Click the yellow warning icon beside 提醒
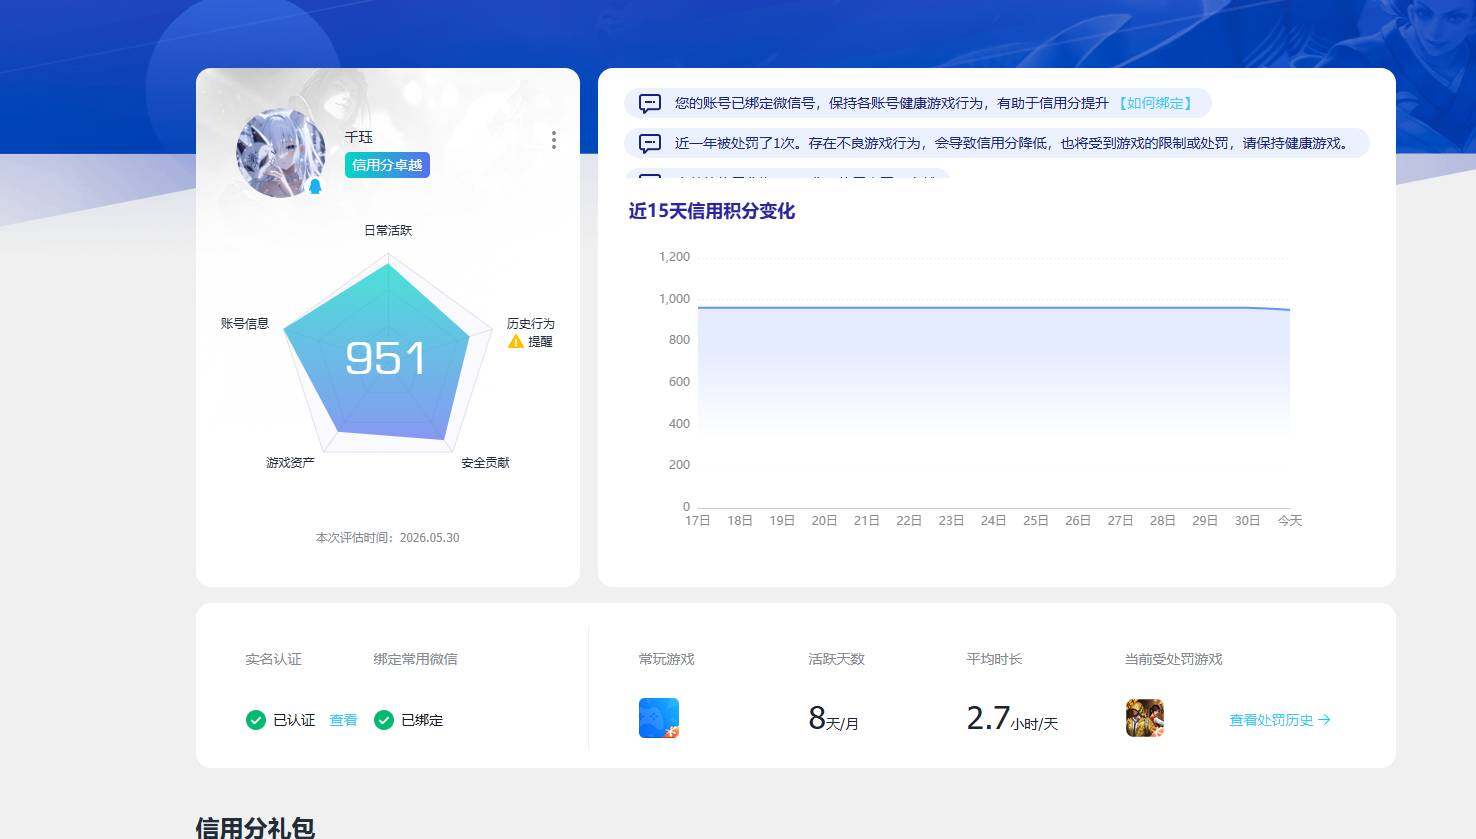The image size is (1476, 839). 516,341
